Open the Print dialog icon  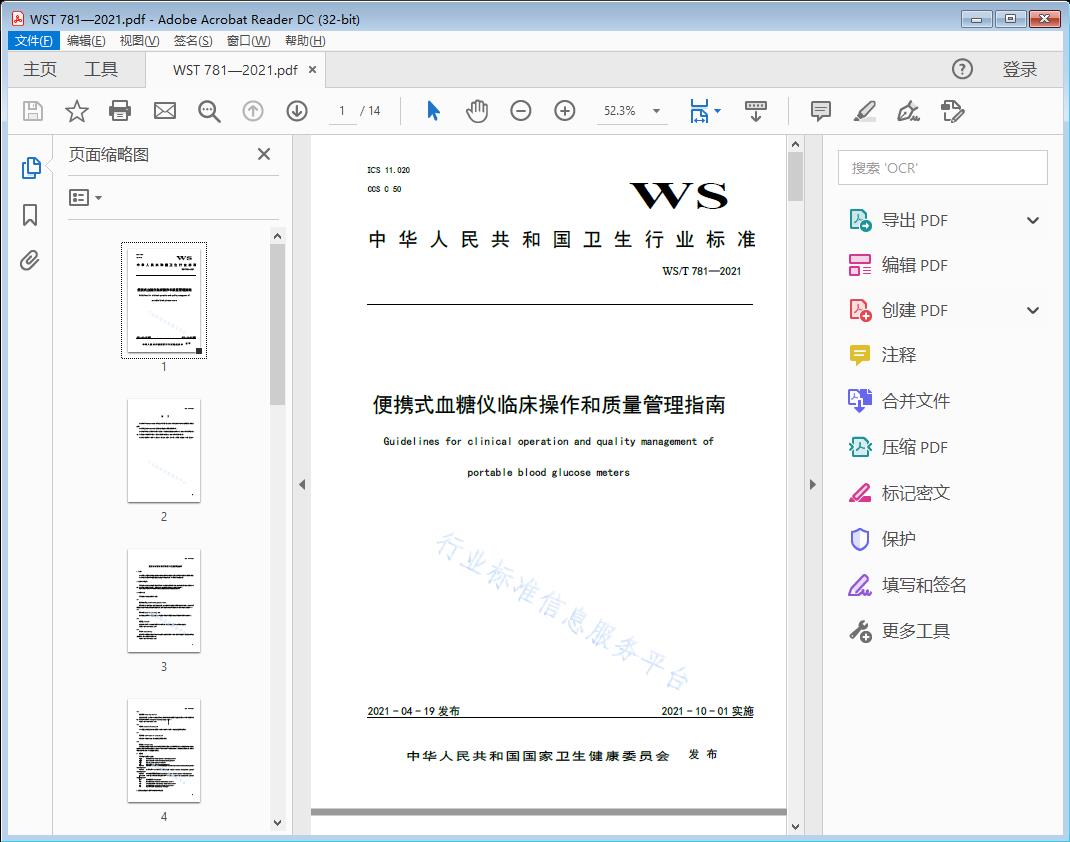point(120,111)
